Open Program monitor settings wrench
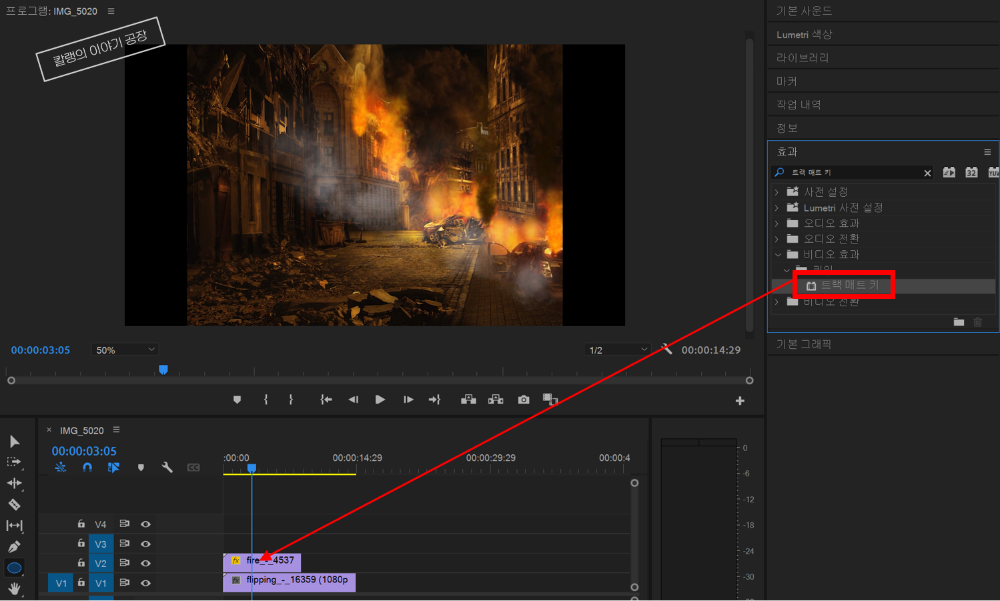 (x=666, y=349)
